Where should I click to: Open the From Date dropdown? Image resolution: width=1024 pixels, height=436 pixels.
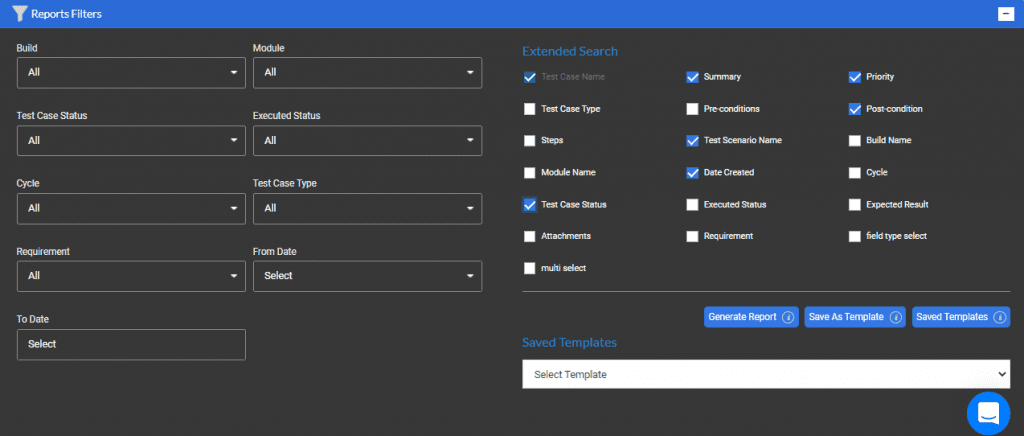tap(368, 276)
